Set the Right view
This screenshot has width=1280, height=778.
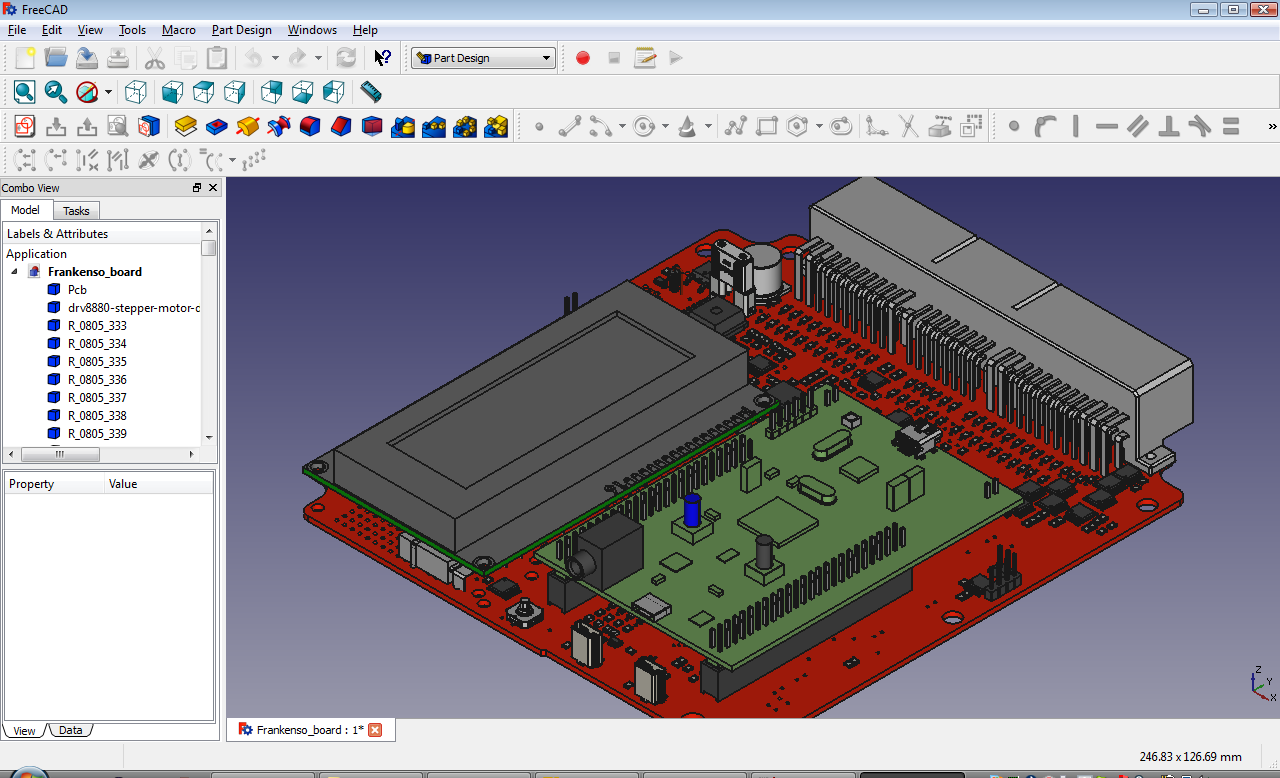(x=234, y=92)
